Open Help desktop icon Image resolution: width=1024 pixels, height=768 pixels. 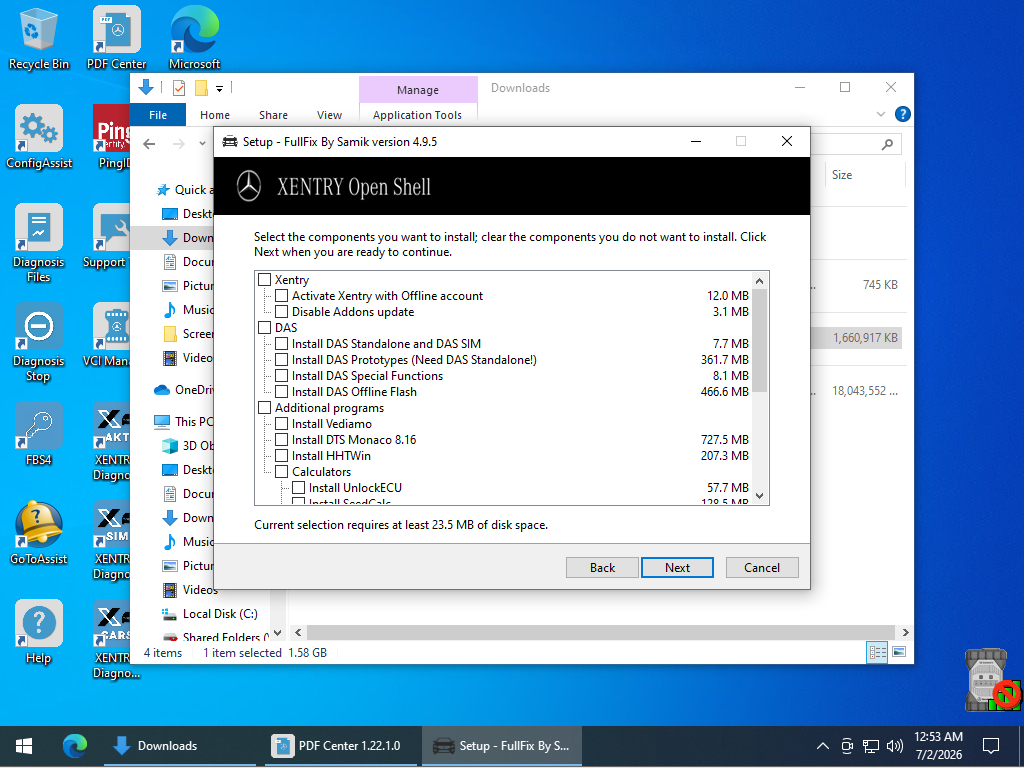pyautogui.click(x=39, y=632)
